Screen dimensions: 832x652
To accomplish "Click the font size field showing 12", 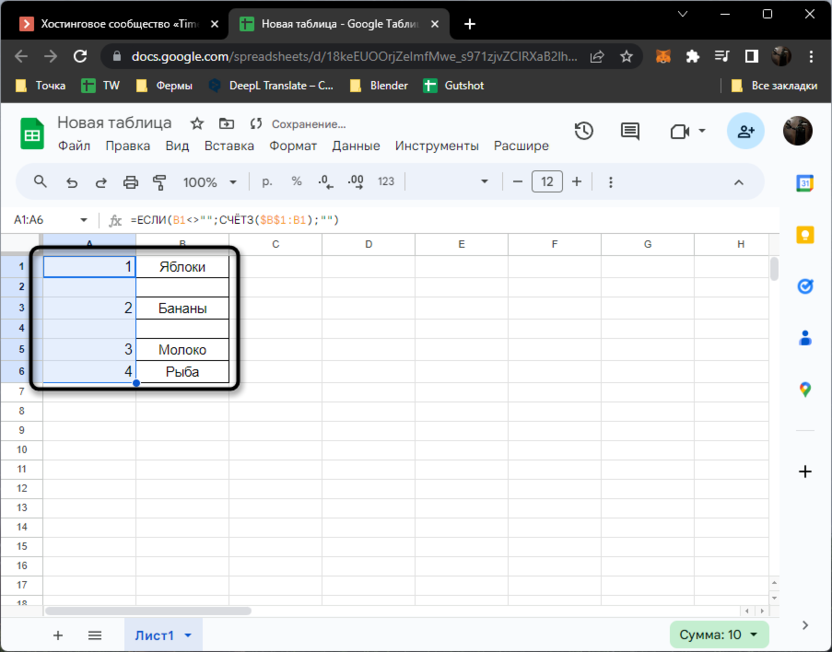I will [x=547, y=182].
